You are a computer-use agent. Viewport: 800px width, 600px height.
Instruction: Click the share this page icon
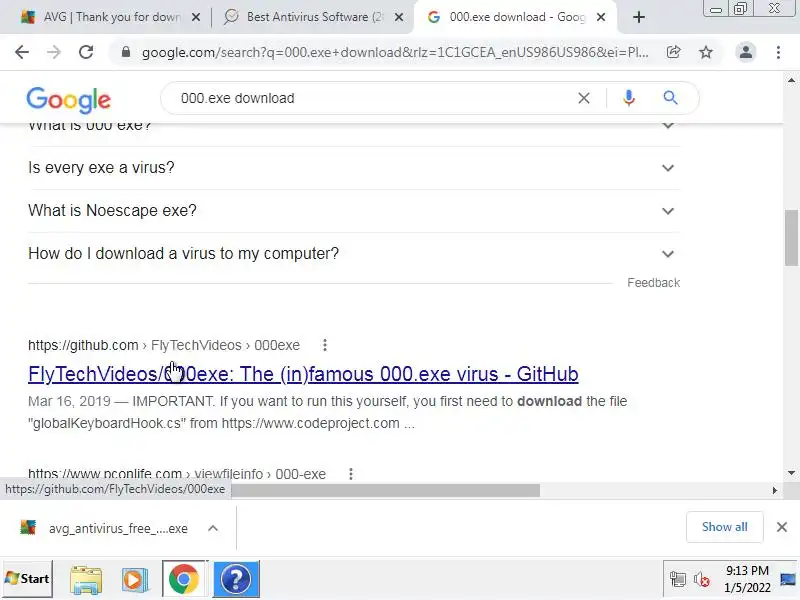(673, 52)
